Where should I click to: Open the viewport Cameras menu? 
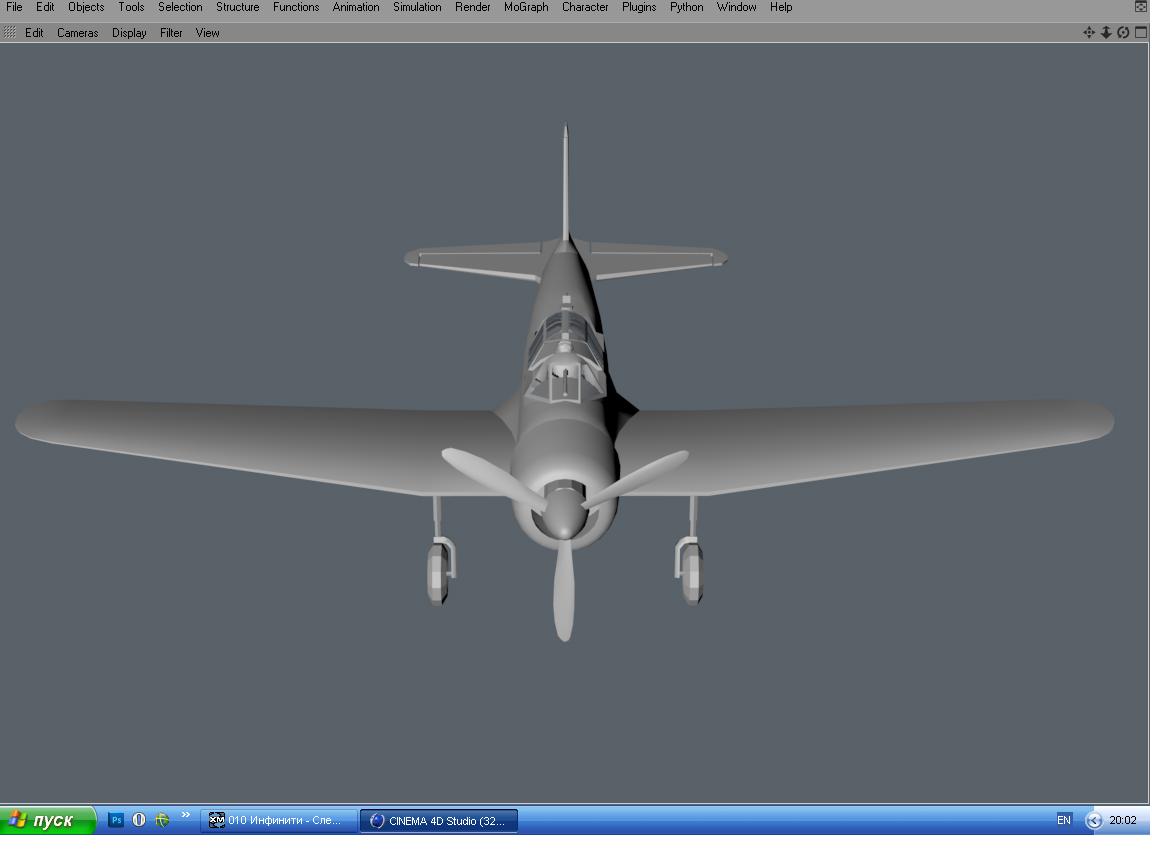coord(77,32)
